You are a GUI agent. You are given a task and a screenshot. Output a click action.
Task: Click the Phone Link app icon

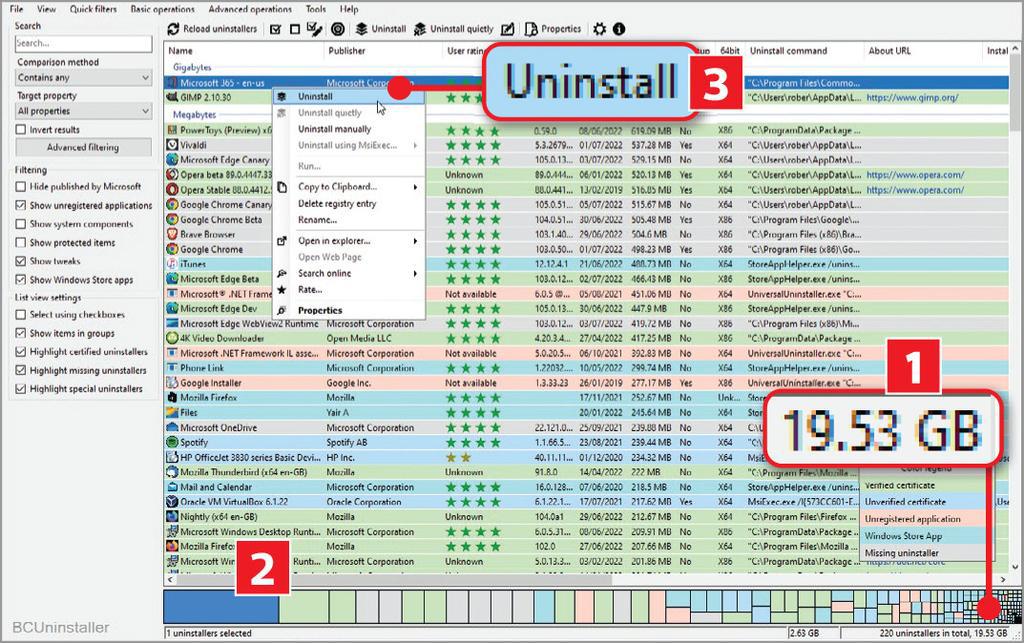point(172,368)
